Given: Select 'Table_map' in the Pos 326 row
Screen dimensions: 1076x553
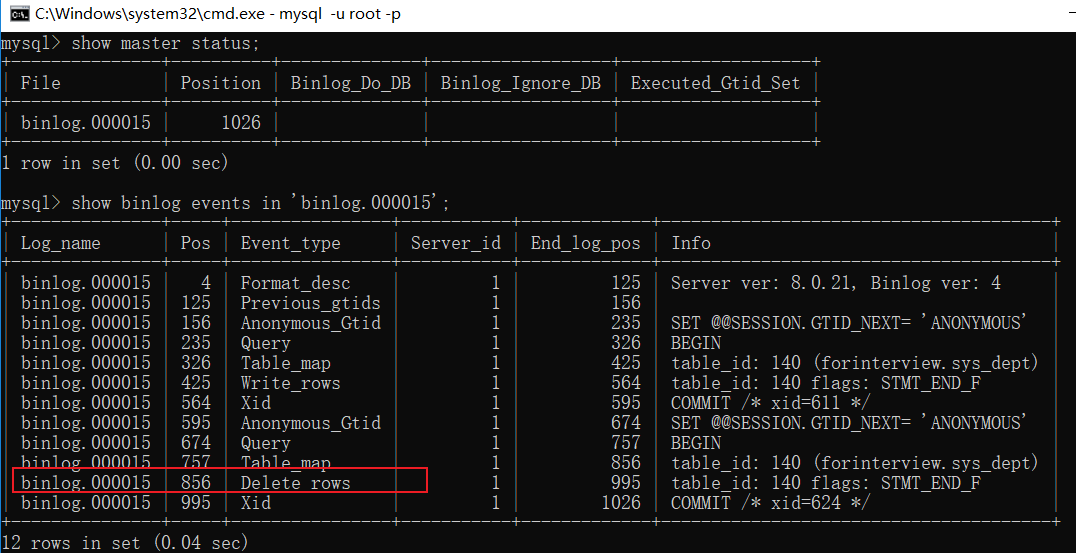Looking at the screenshot, I should click(x=285, y=363).
